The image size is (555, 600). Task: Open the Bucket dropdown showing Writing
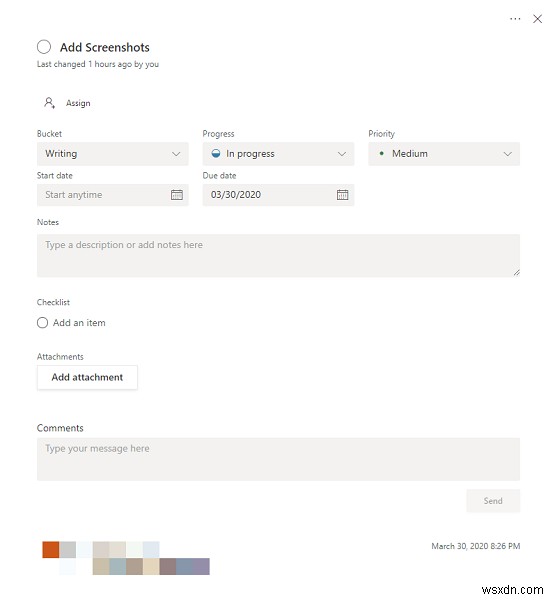113,154
